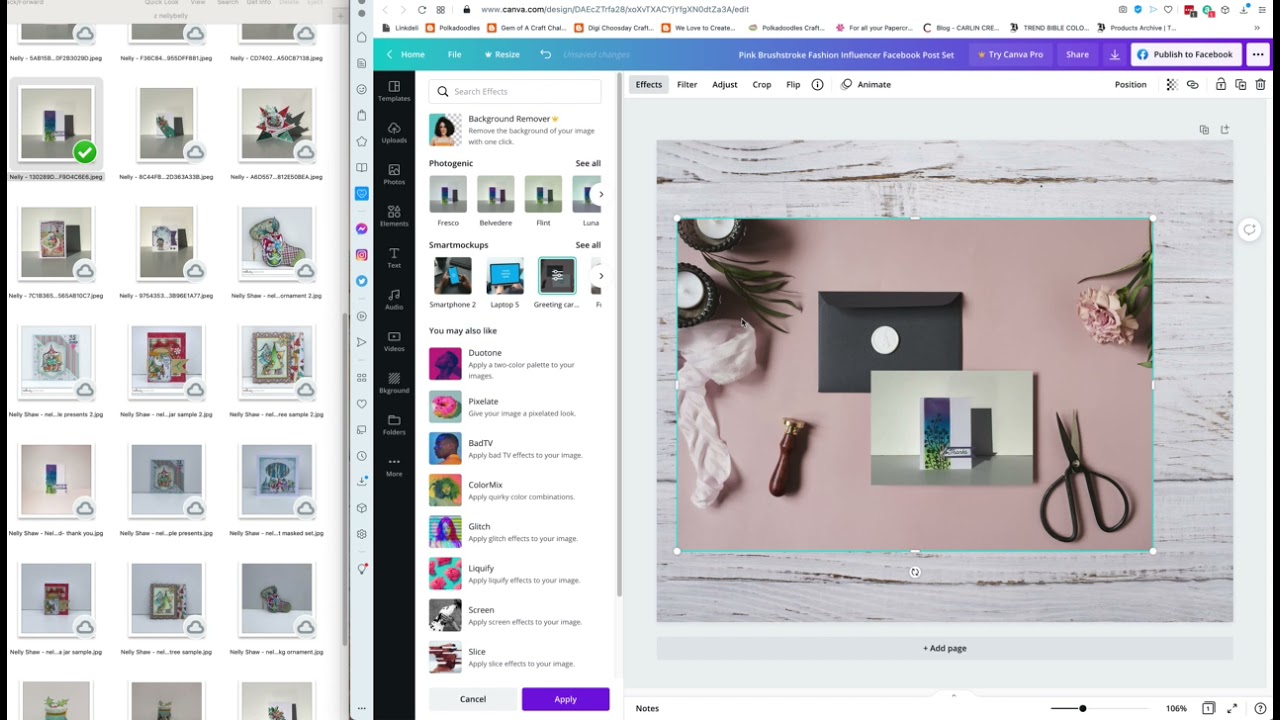Open the page grid view icon
The width and height of the screenshot is (1280, 720).
(1208, 708)
